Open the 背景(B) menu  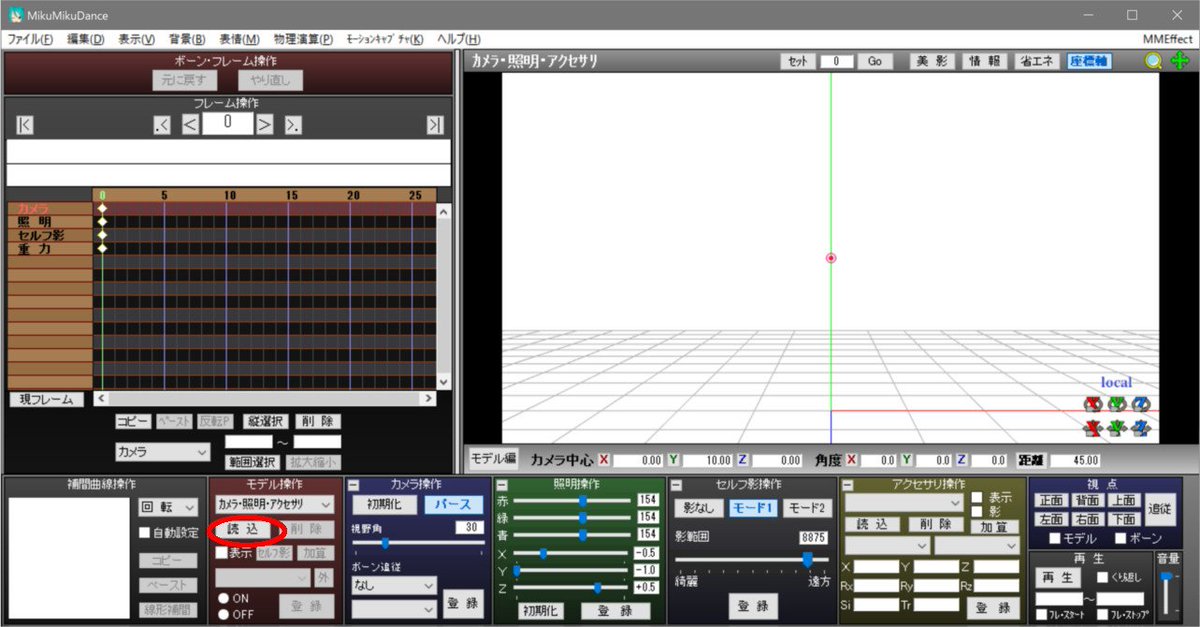click(187, 39)
